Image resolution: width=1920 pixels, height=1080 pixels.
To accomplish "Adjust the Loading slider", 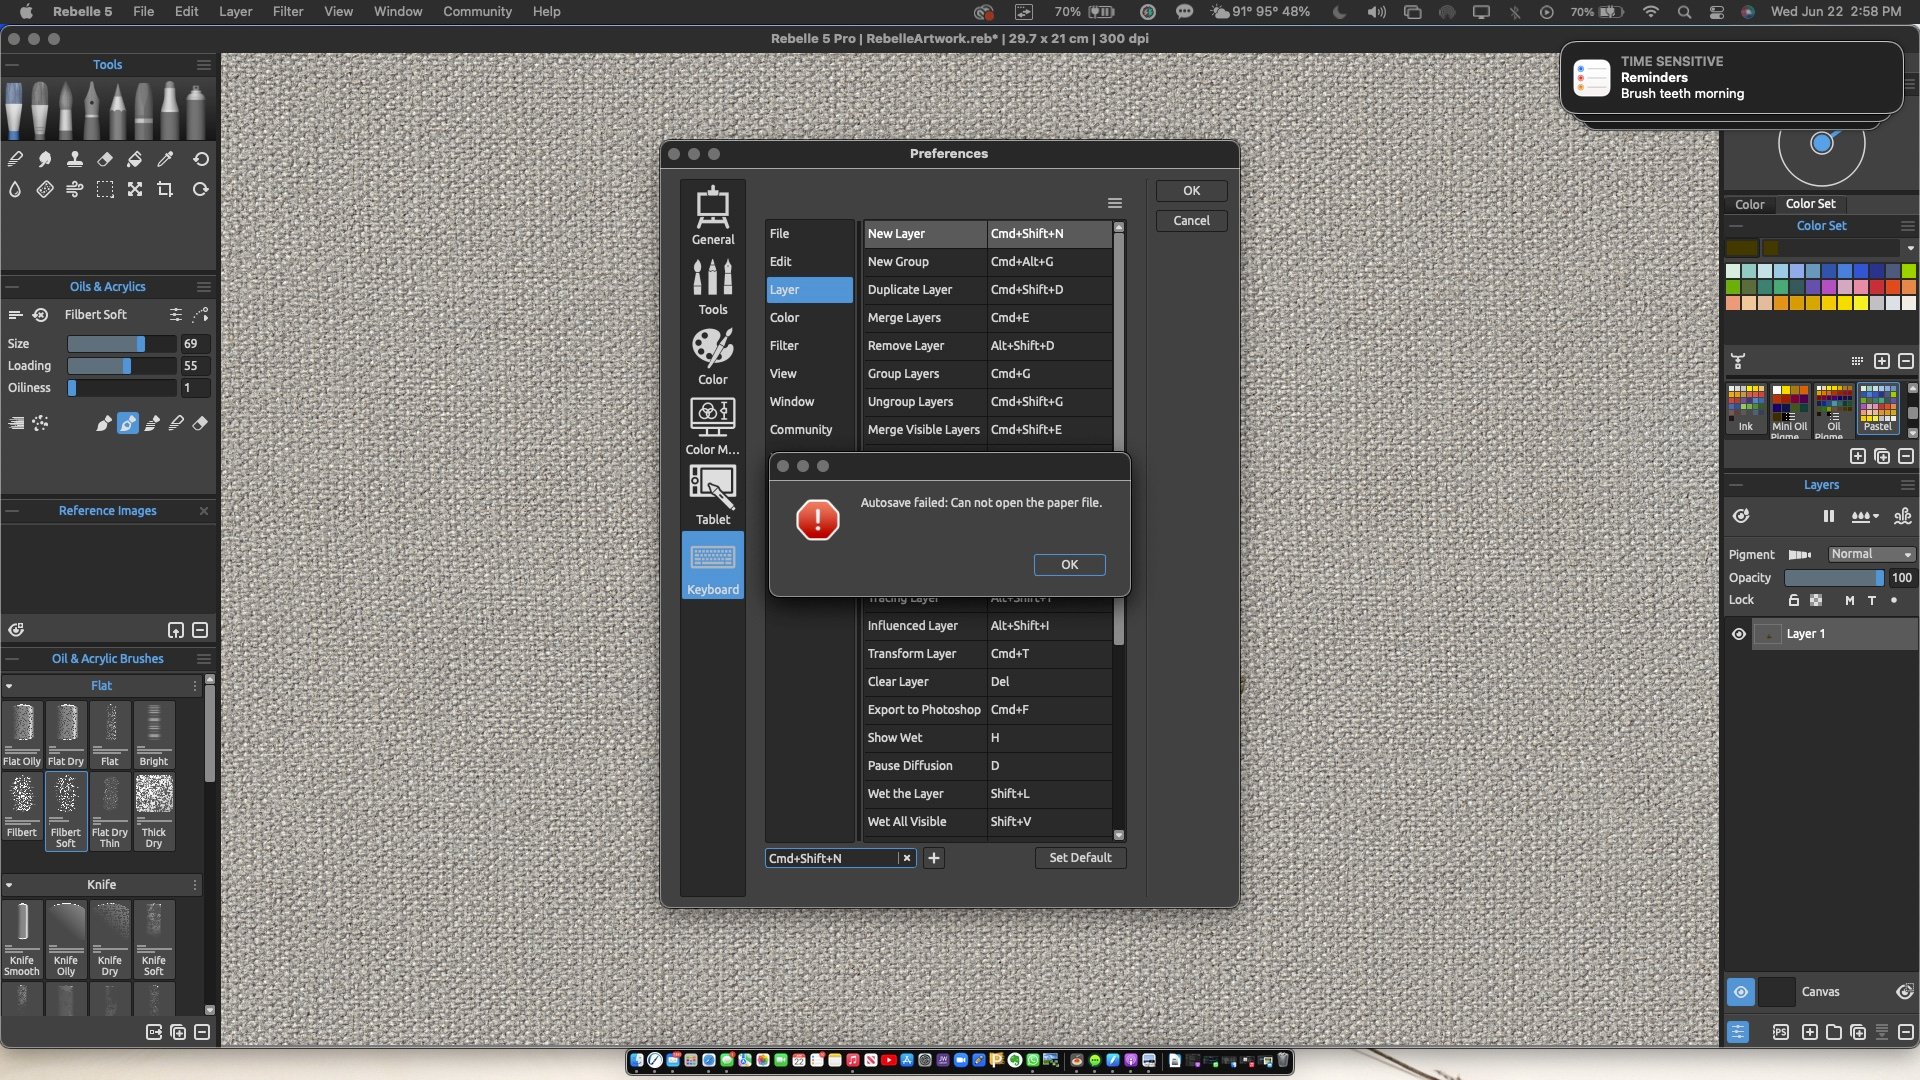I will coord(121,366).
